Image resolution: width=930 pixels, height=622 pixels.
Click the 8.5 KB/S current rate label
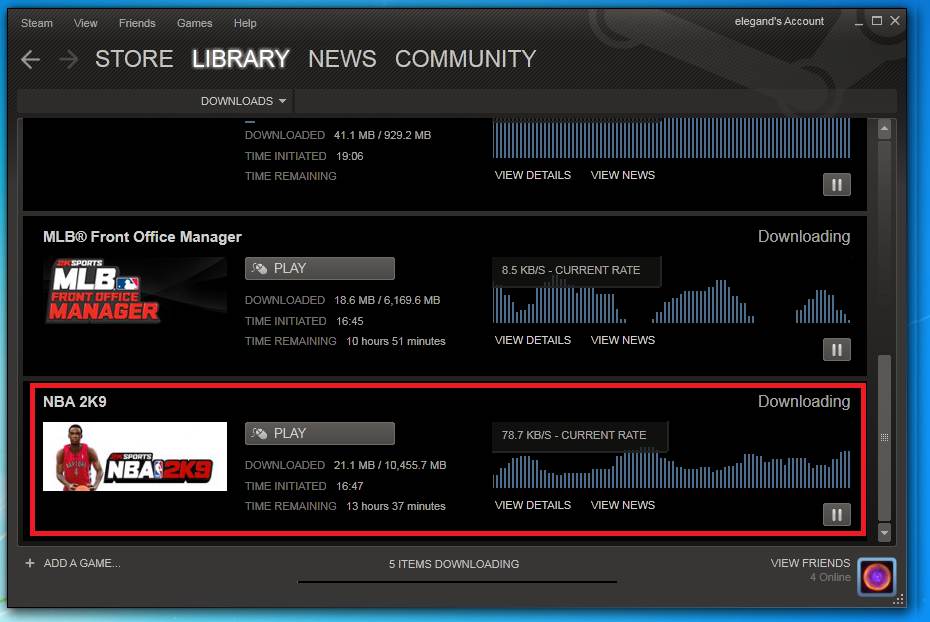[x=571, y=270]
